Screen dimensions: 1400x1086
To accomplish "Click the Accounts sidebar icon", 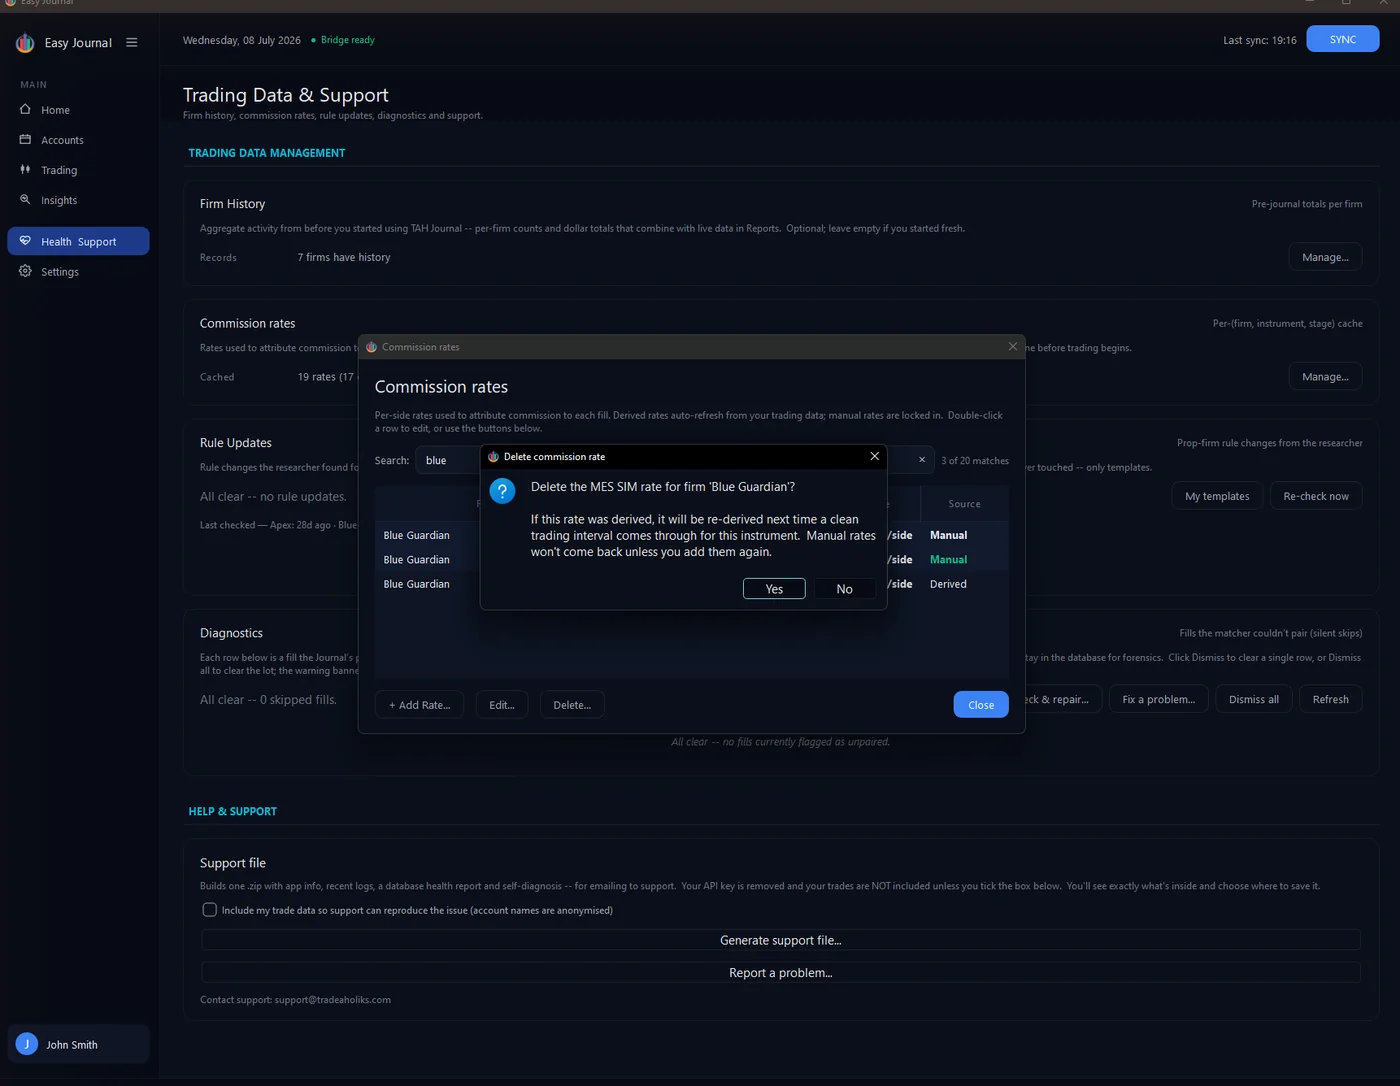I will (25, 139).
